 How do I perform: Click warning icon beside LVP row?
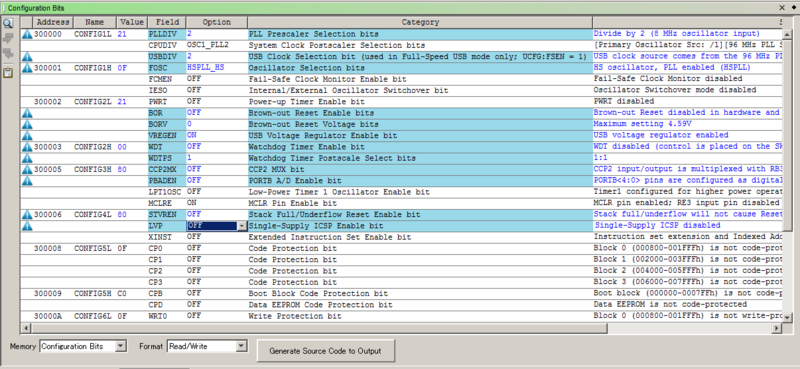pyautogui.click(x=27, y=226)
